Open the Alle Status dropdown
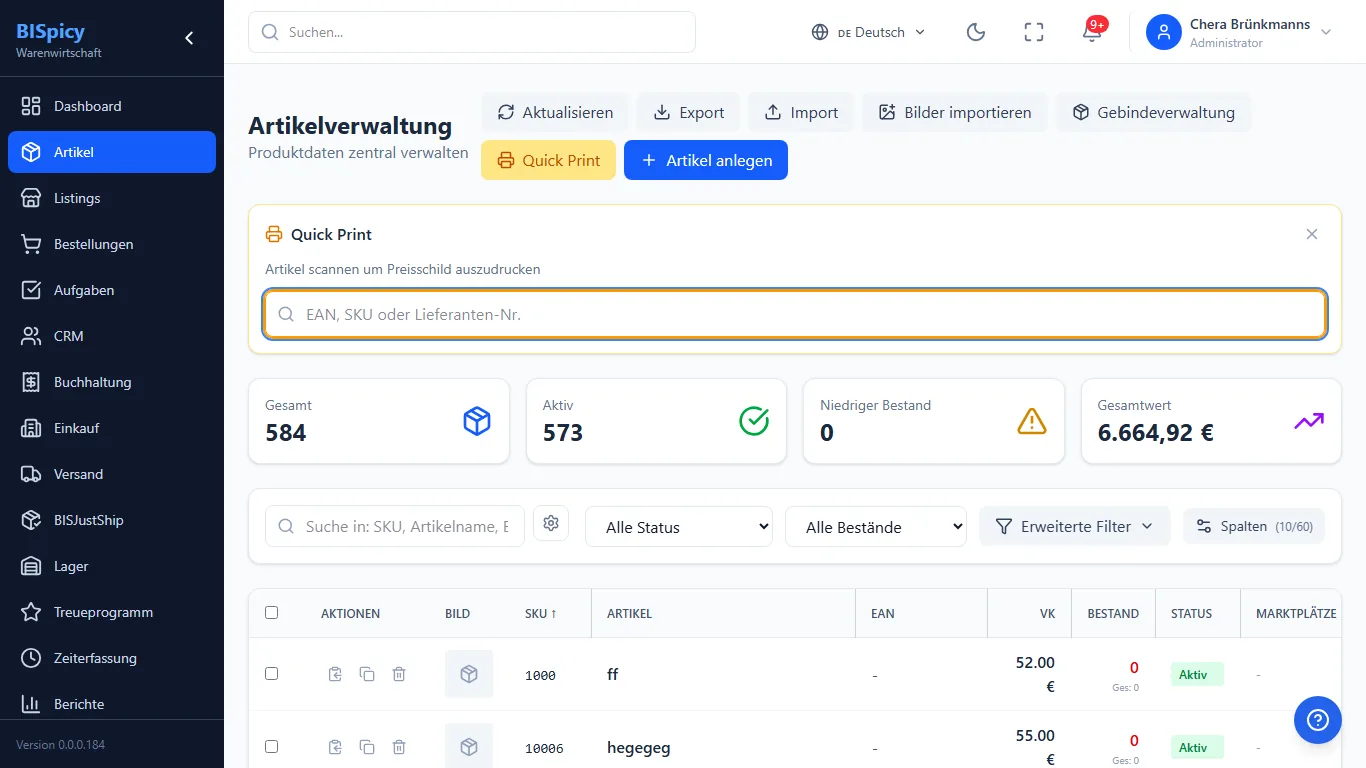Viewport: 1366px width, 768px height. coord(679,527)
